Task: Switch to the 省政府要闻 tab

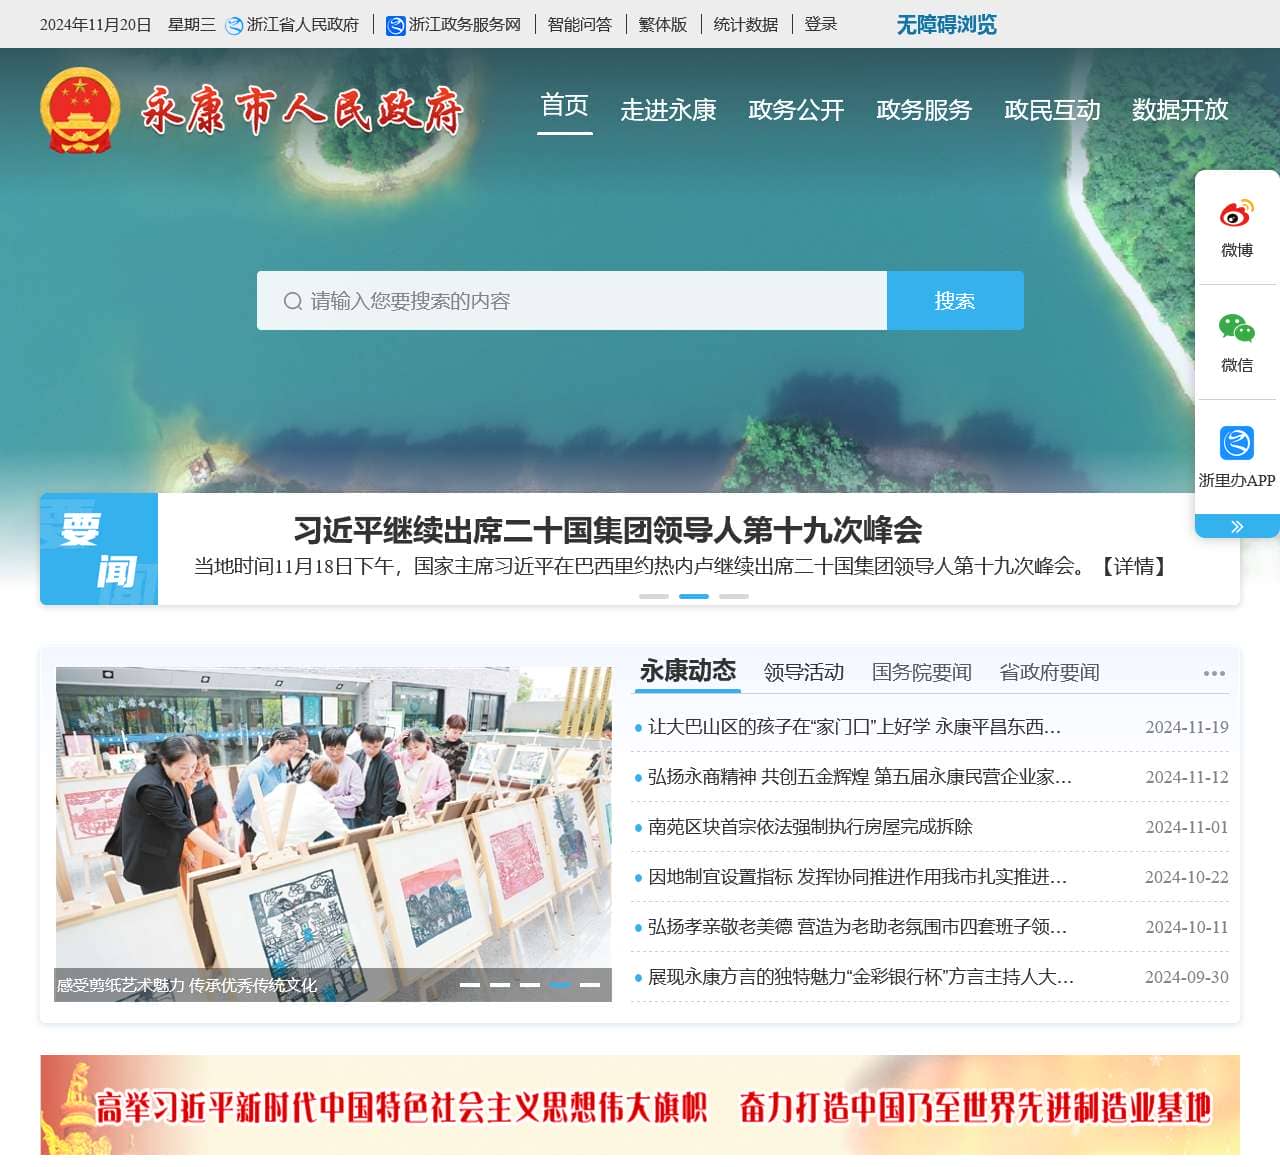Action: coord(1050,672)
